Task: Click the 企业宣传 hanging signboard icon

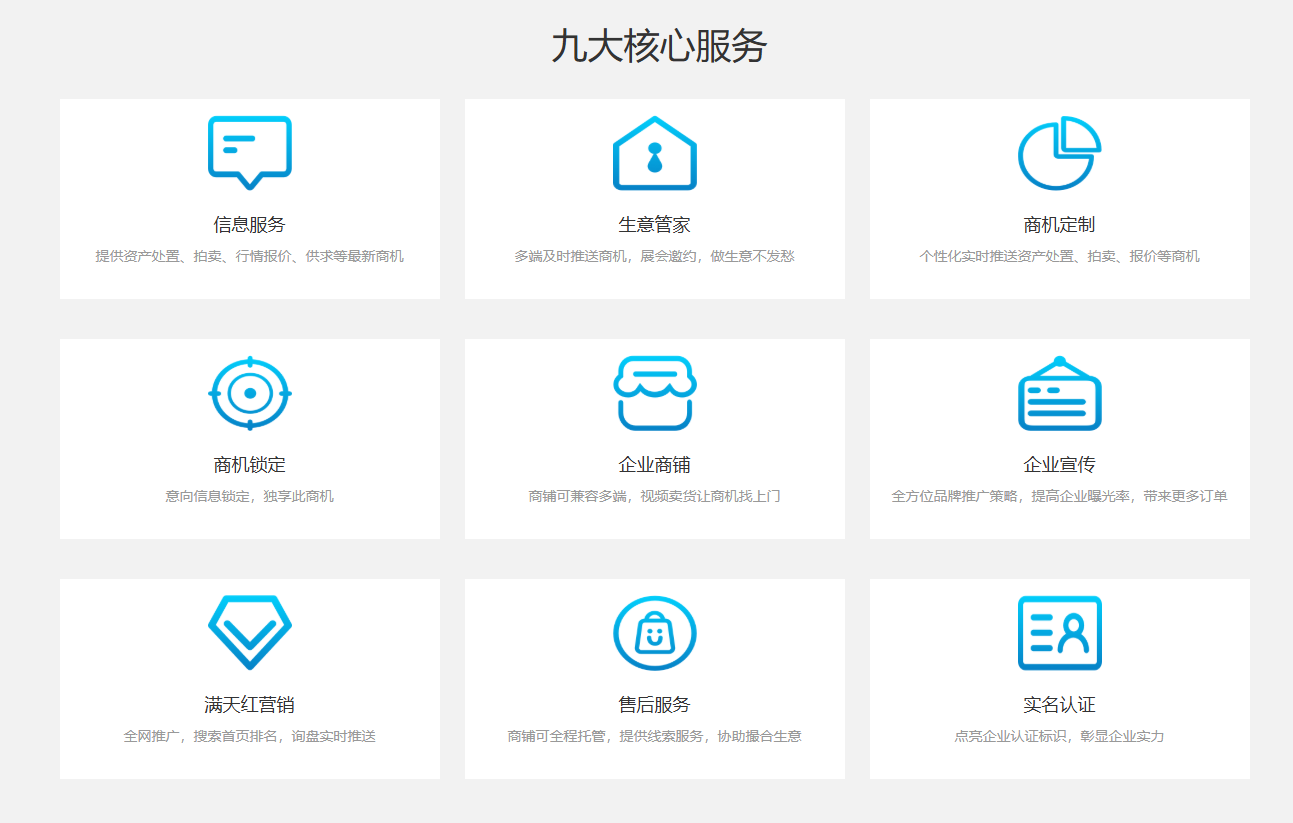Action: pos(1059,393)
